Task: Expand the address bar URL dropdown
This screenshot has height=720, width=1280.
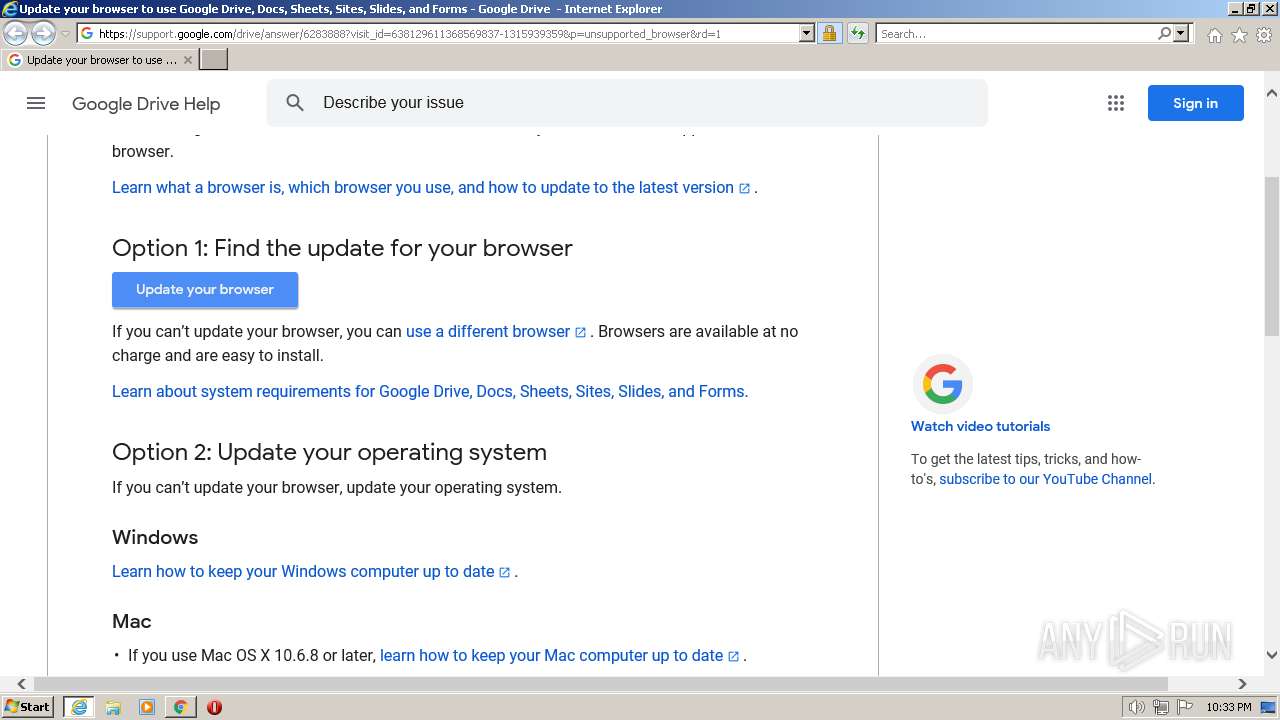Action: point(807,33)
